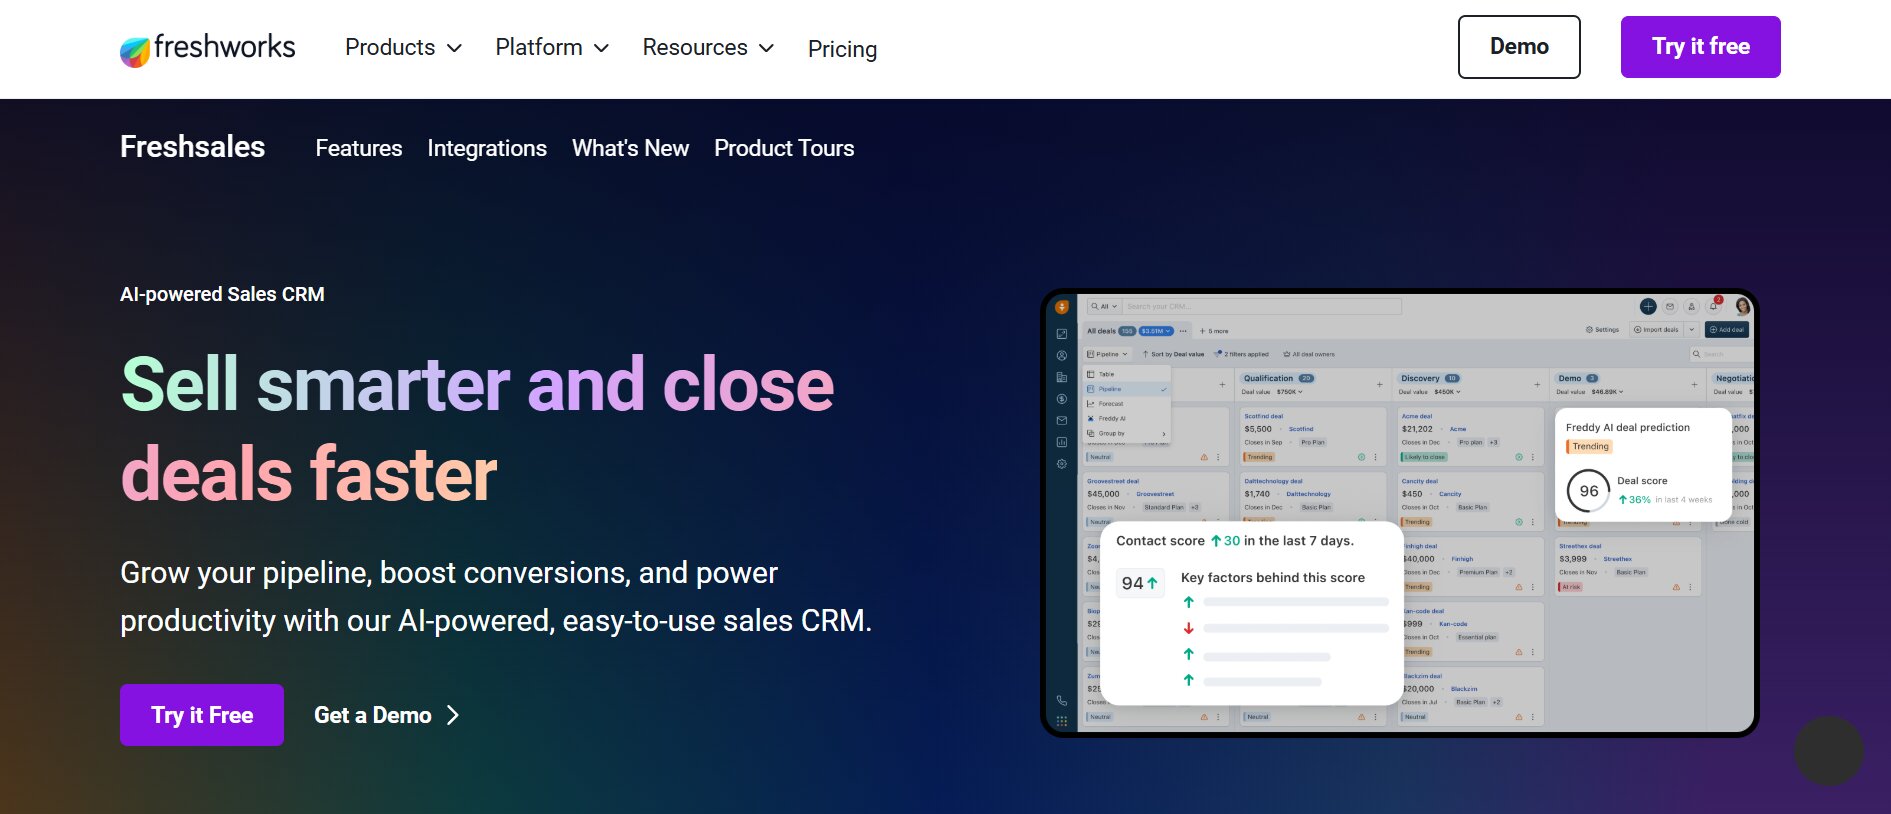Viewport: 1891px width, 814px height.
Task: Select the deals dollar icon in the CRM sidebar
Action: pyautogui.click(x=1062, y=399)
